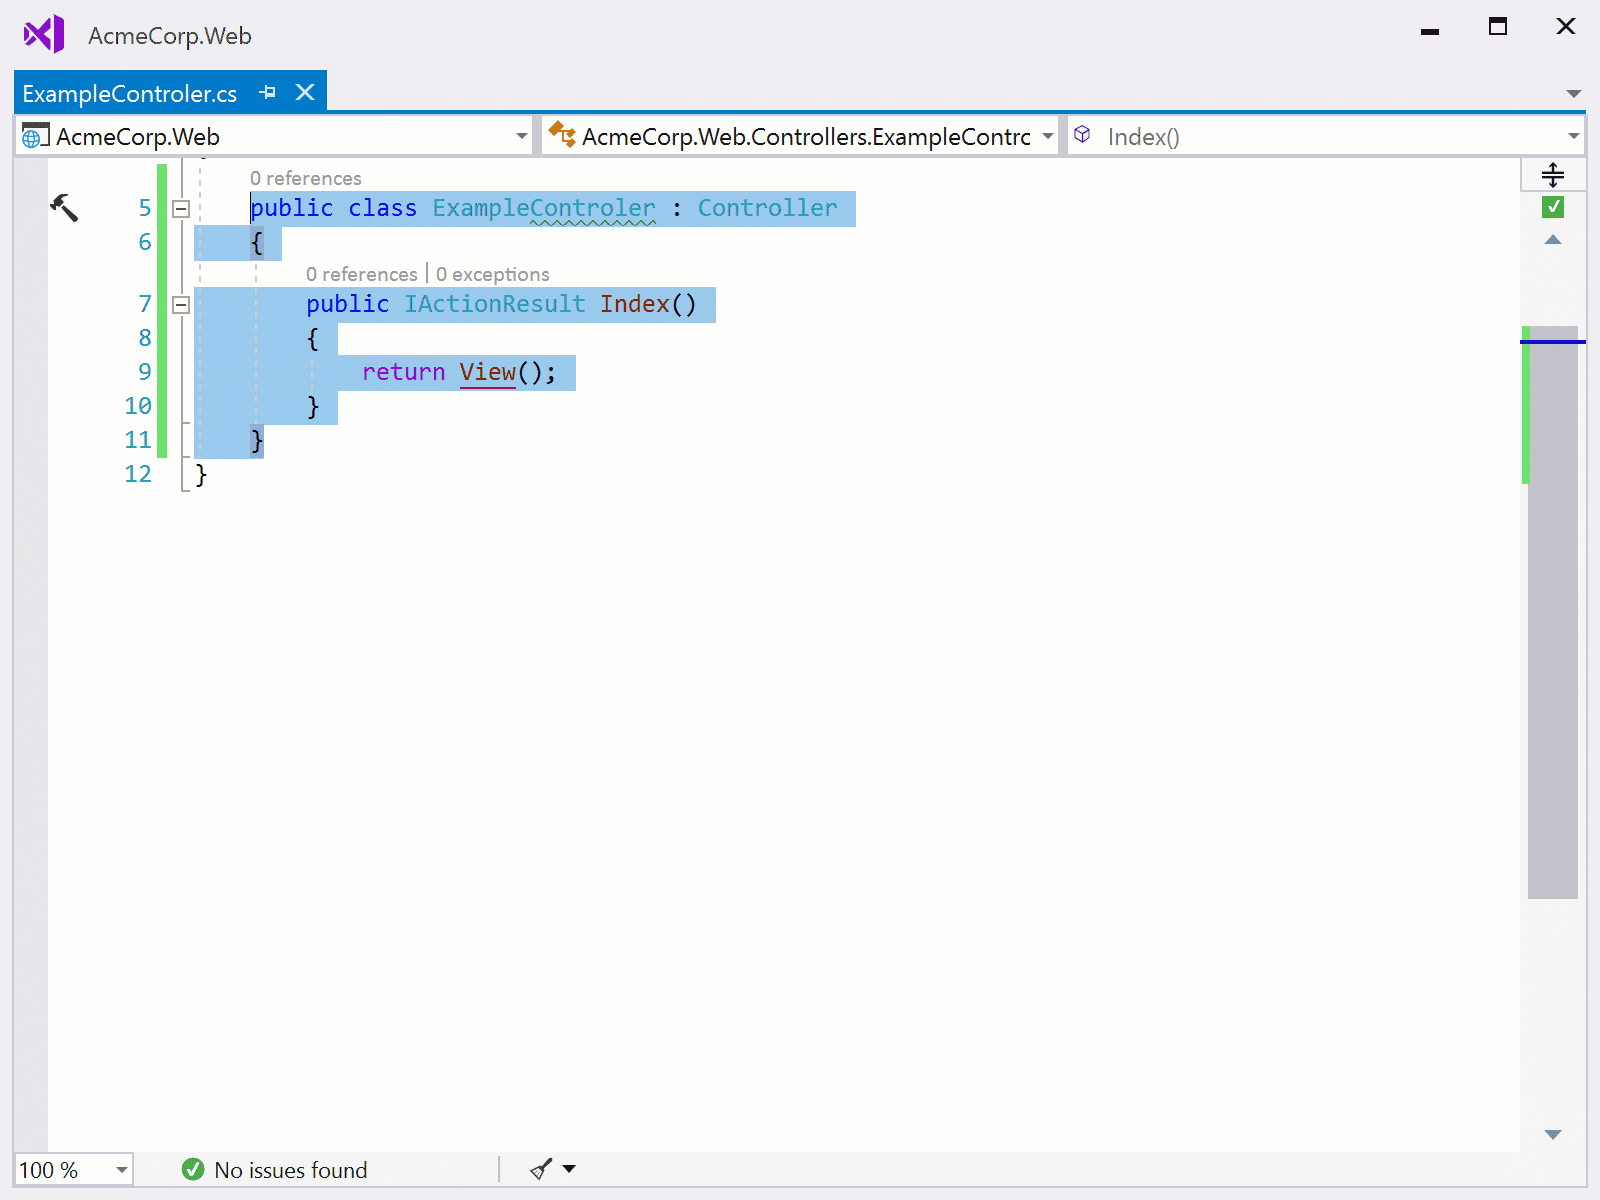Open the AcmeCorp.Web project dropdown
The height and width of the screenshot is (1200, 1600).
[519, 135]
